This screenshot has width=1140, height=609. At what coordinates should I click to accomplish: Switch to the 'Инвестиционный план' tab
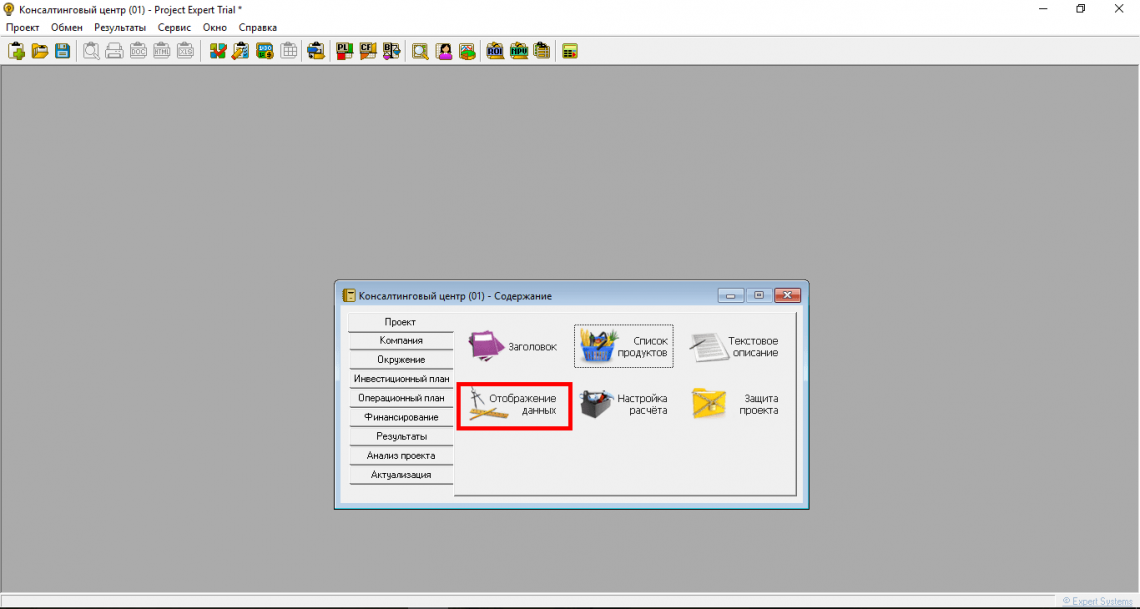pyautogui.click(x=401, y=379)
